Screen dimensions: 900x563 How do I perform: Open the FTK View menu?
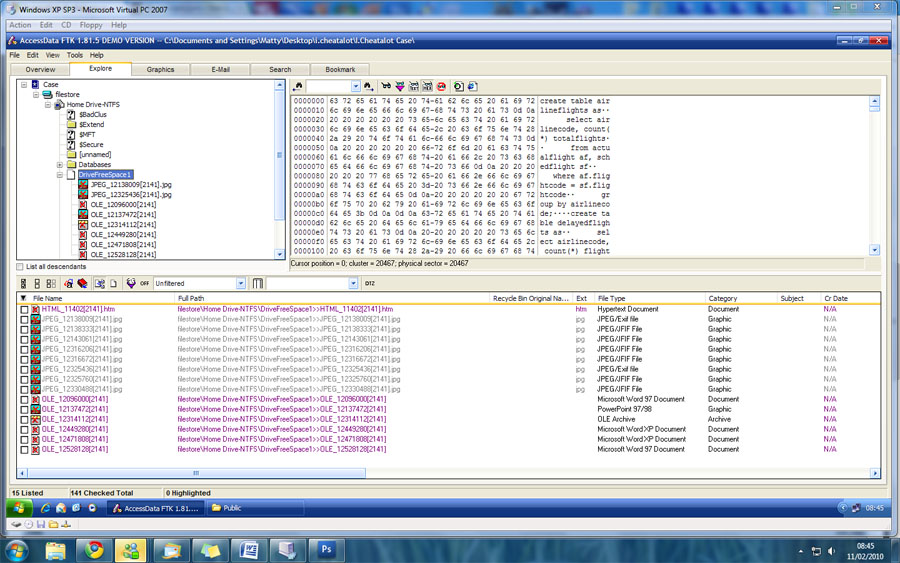52,55
